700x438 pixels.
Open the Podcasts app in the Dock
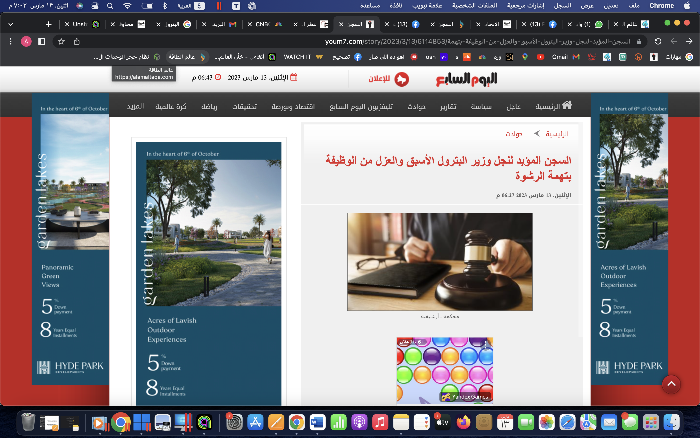click(359, 422)
